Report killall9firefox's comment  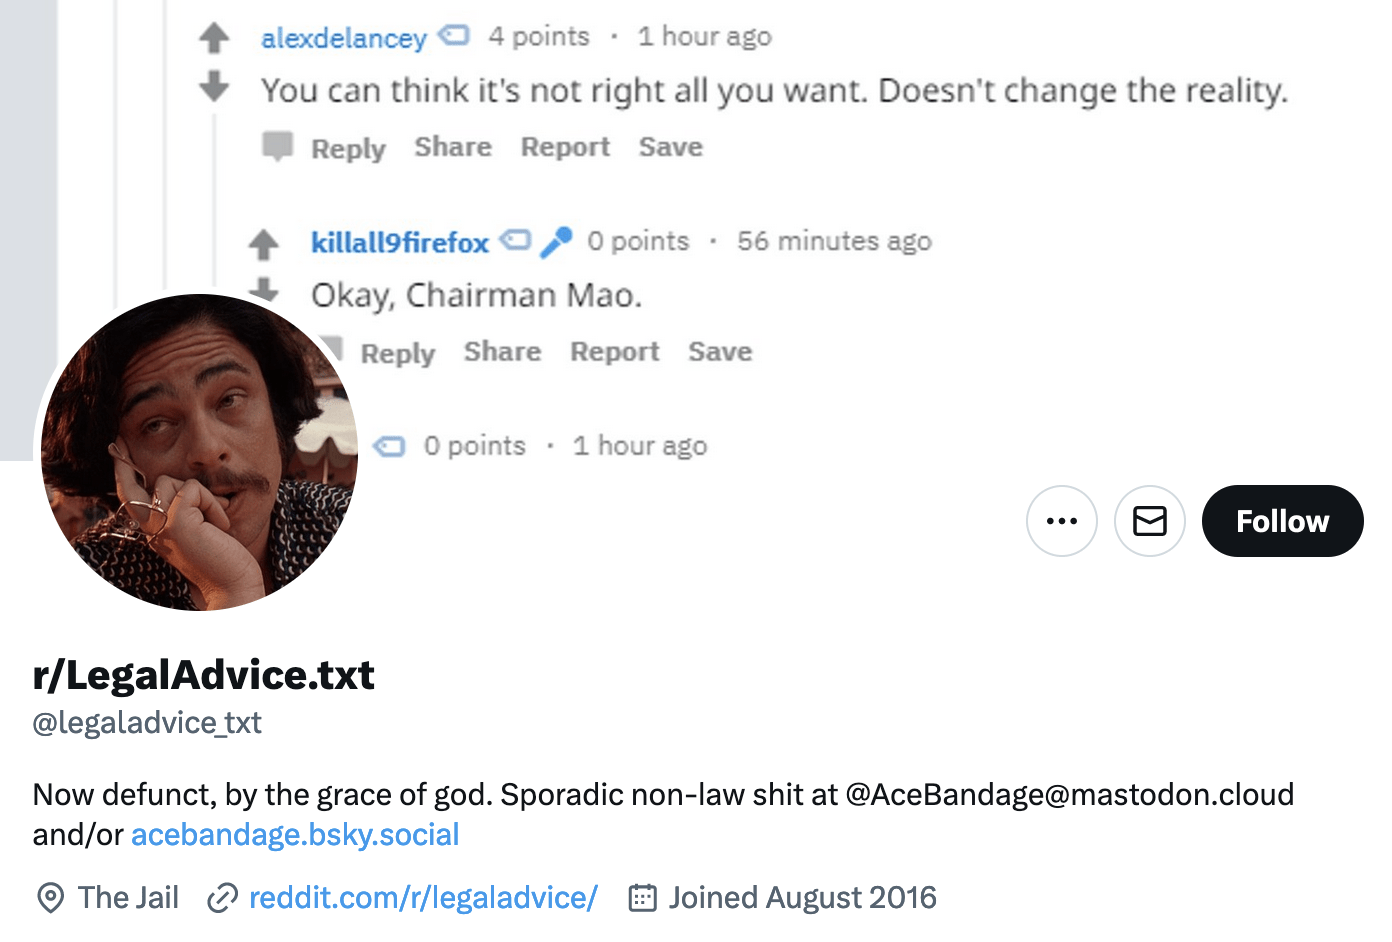[614, 351]
